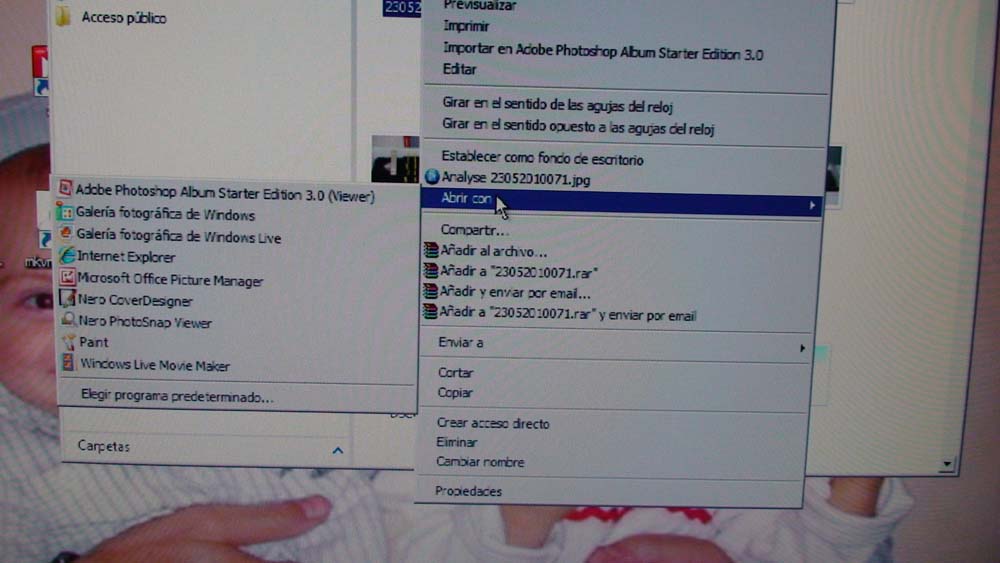Click the image thumbnail left of context menu
Screen dimensions: 1000x563
pyautogui.click(x=395, y=158)
